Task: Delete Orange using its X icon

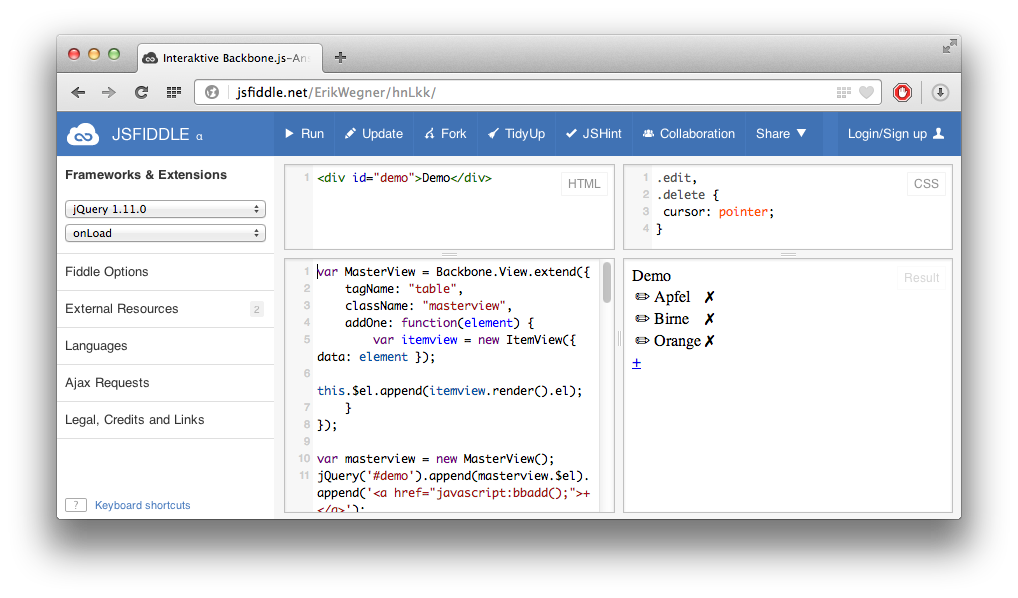Action: (709, 341)
